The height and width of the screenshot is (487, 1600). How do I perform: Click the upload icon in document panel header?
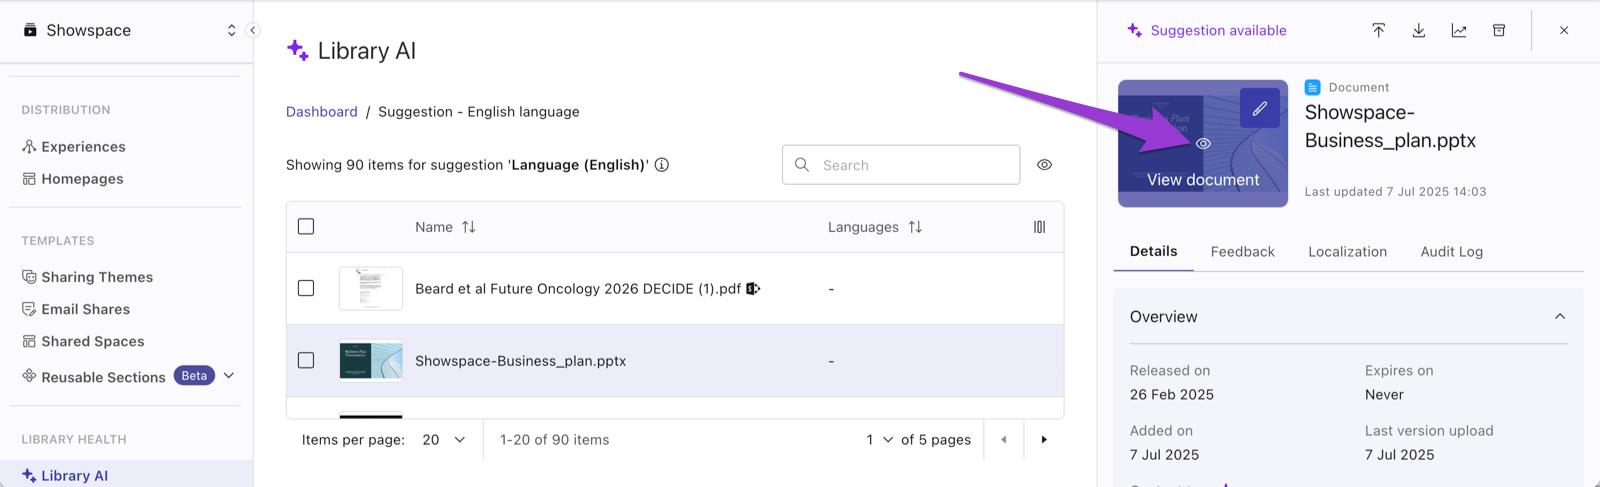click(1378, 30)
